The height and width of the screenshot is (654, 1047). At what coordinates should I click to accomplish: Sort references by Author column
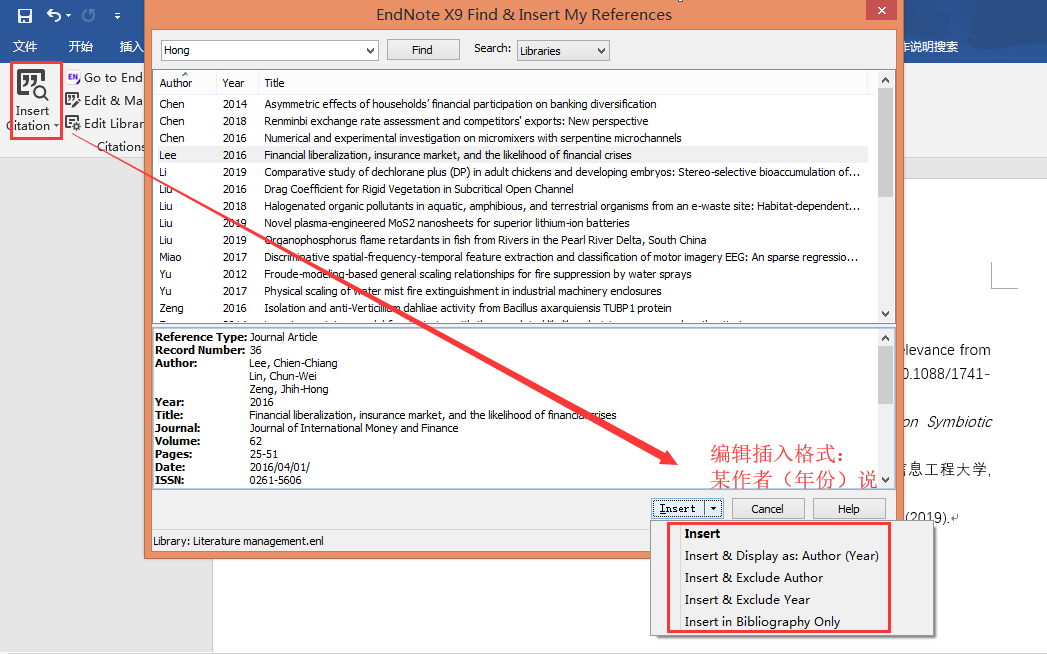176,83
